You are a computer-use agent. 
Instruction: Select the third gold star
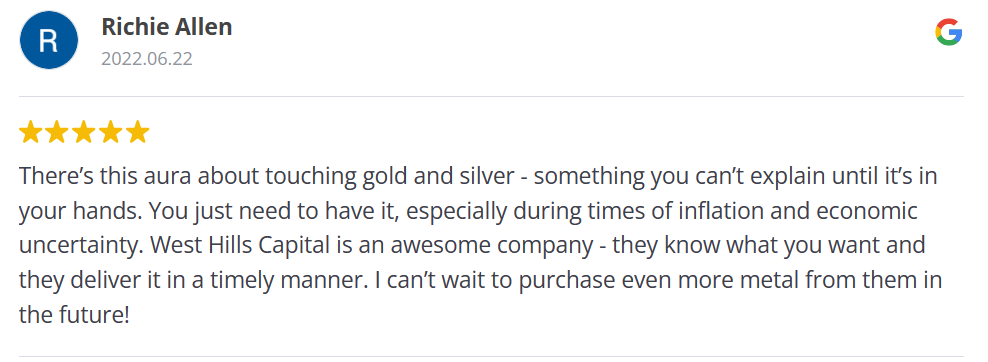coord(84,133)
